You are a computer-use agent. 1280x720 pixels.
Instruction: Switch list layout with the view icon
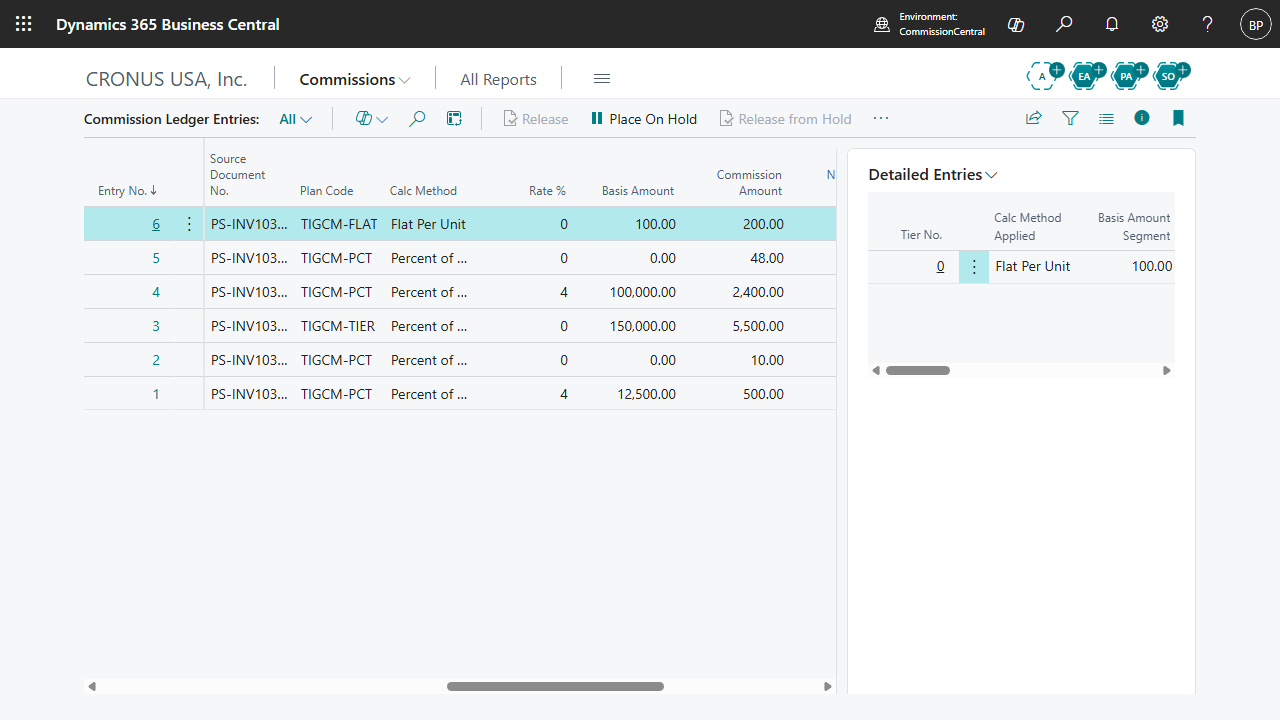pos(1106,118)
